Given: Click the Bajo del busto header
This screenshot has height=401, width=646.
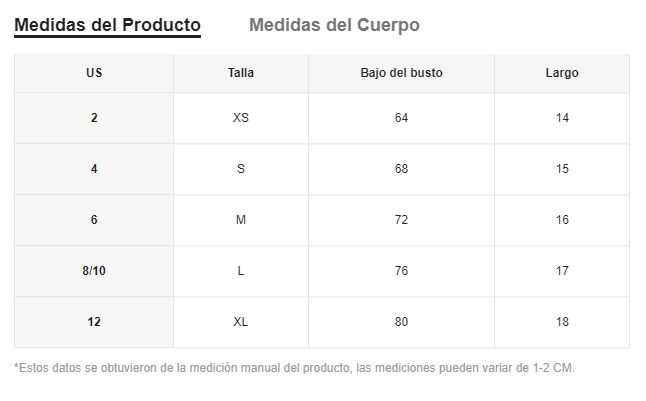Looking at the screenshot, I should click(401, 73).
